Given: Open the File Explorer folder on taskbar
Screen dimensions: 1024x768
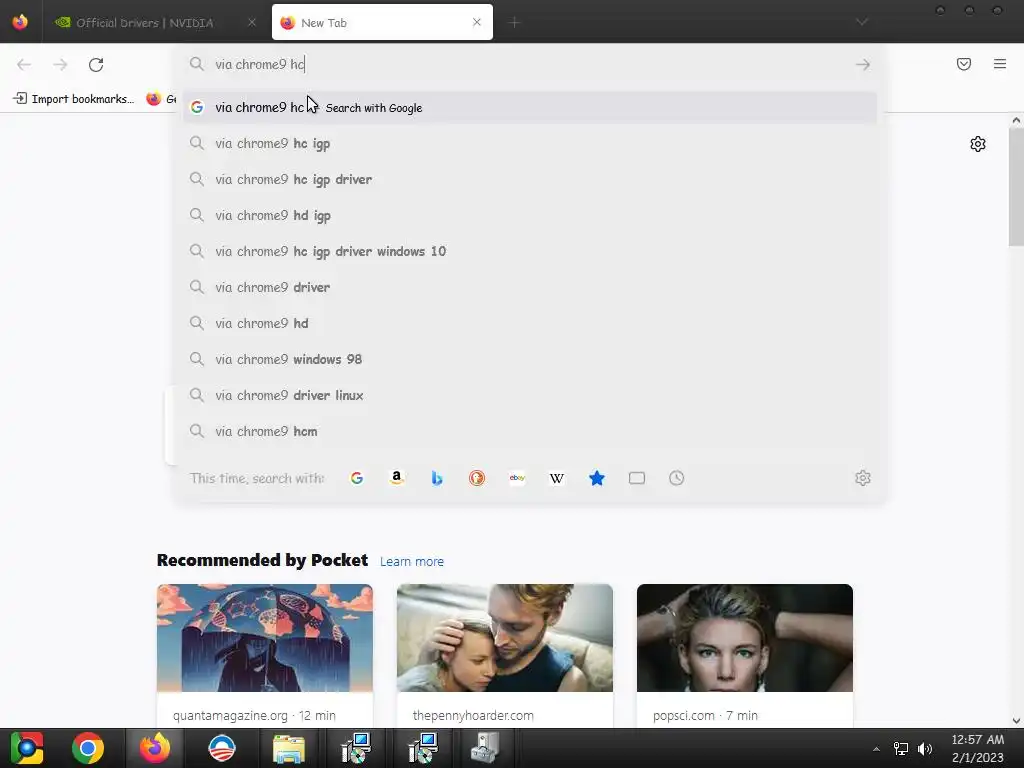Looking at the screenshot, I should coord(289,748).
